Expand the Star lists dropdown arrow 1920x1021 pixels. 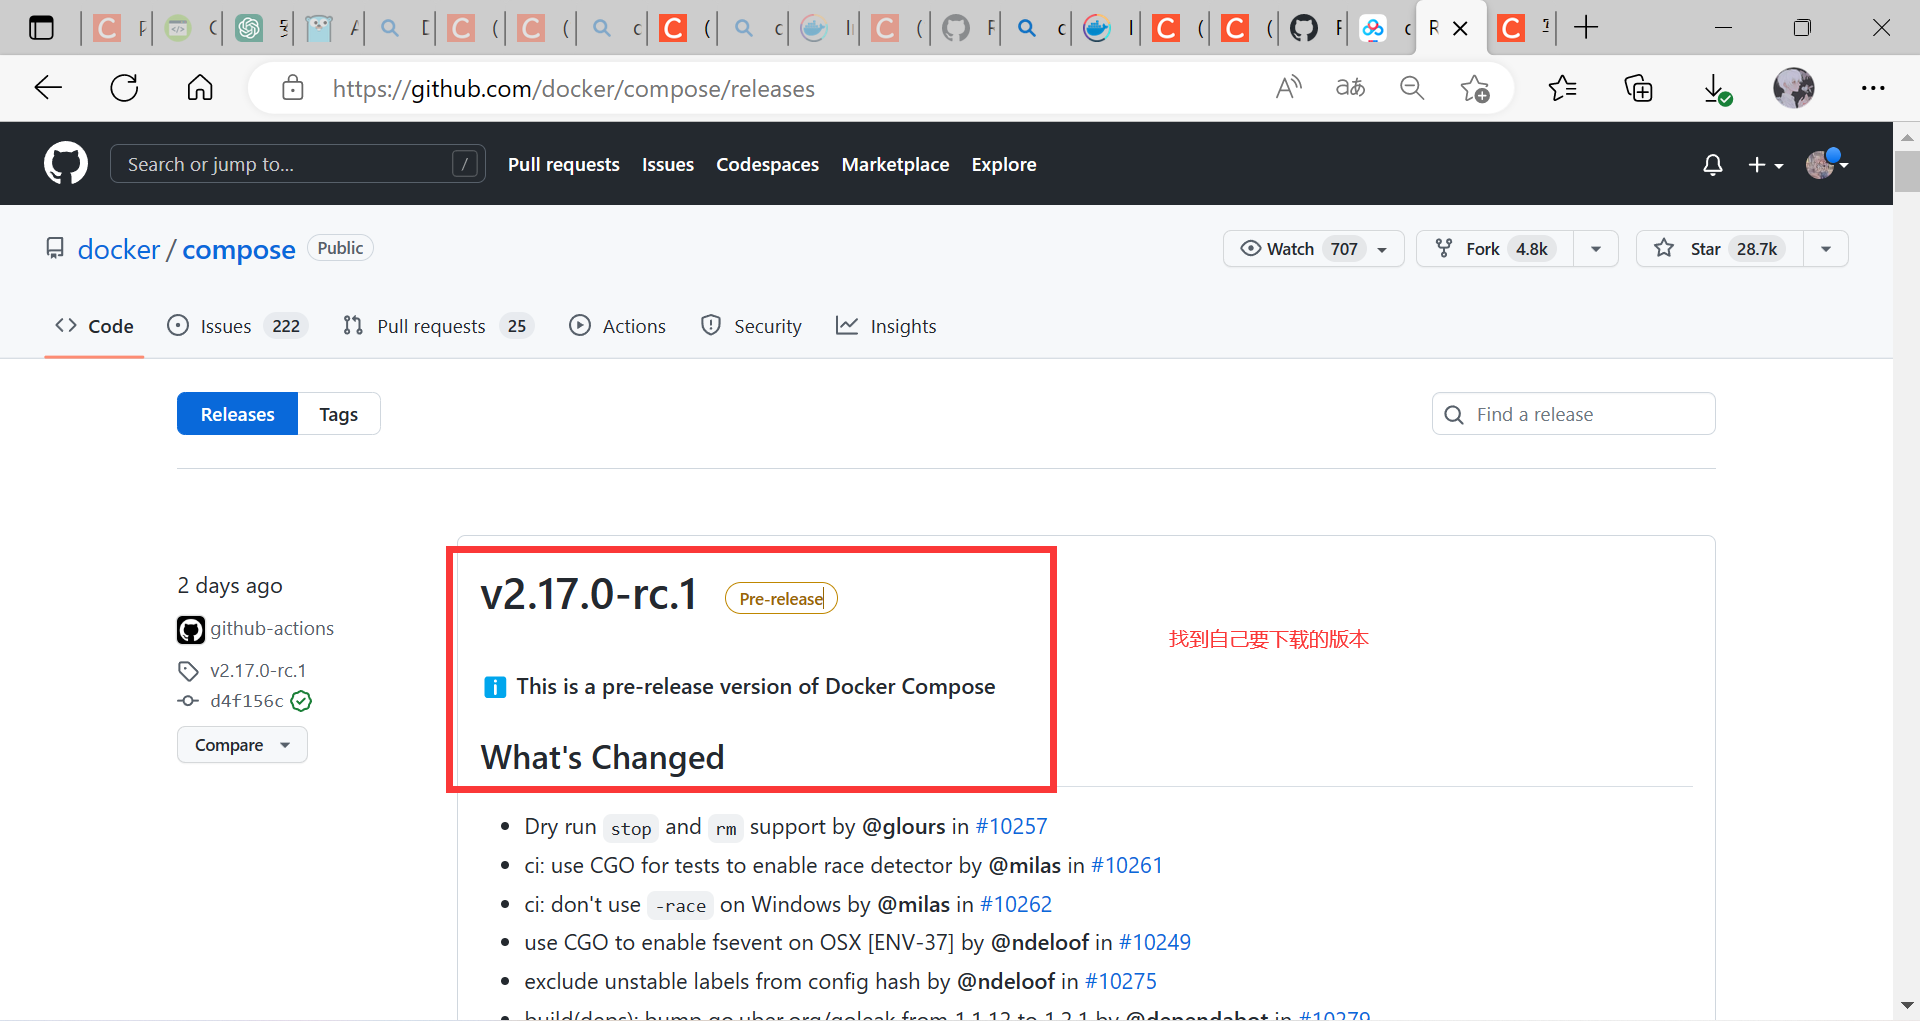point(1826,249)
